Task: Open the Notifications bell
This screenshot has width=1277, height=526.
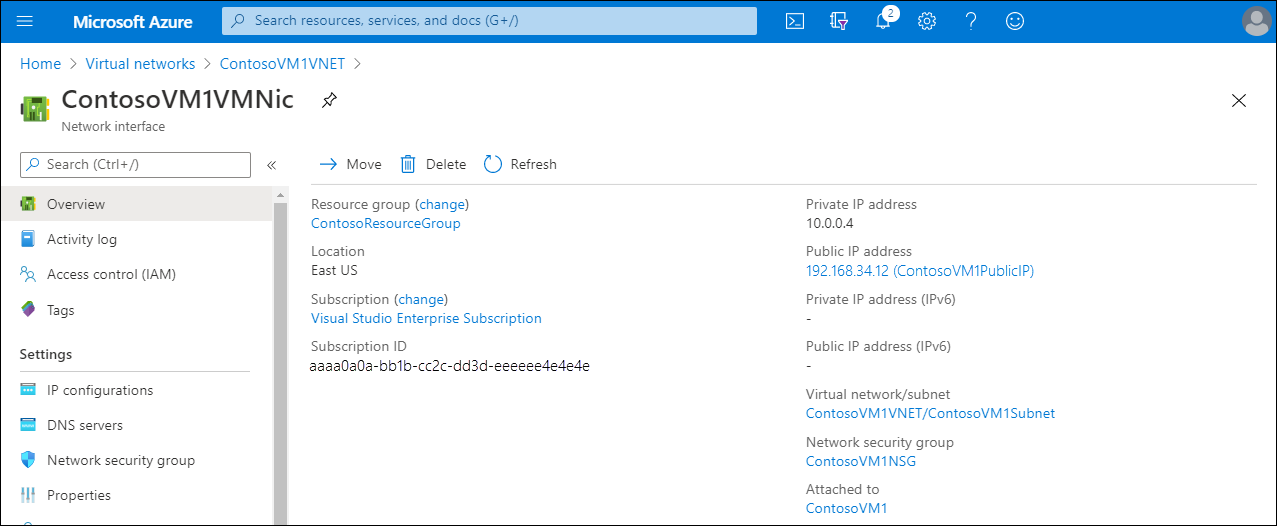Action: click(883, 21)
